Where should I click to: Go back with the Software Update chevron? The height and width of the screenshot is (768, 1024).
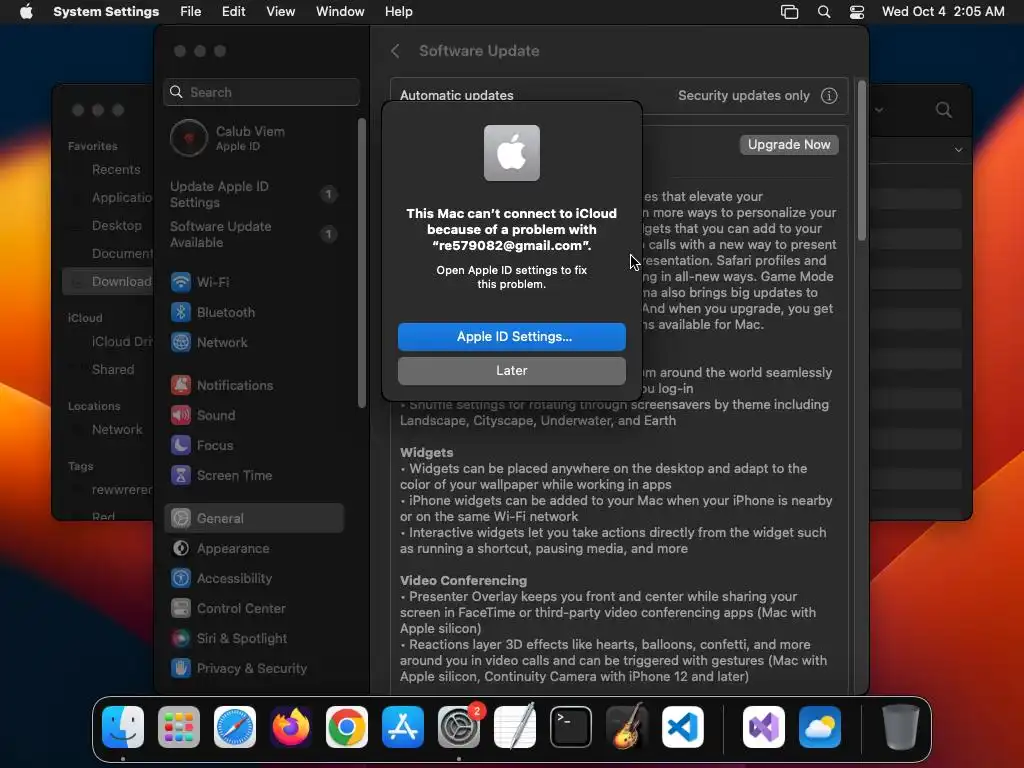(x=395, y=51)
